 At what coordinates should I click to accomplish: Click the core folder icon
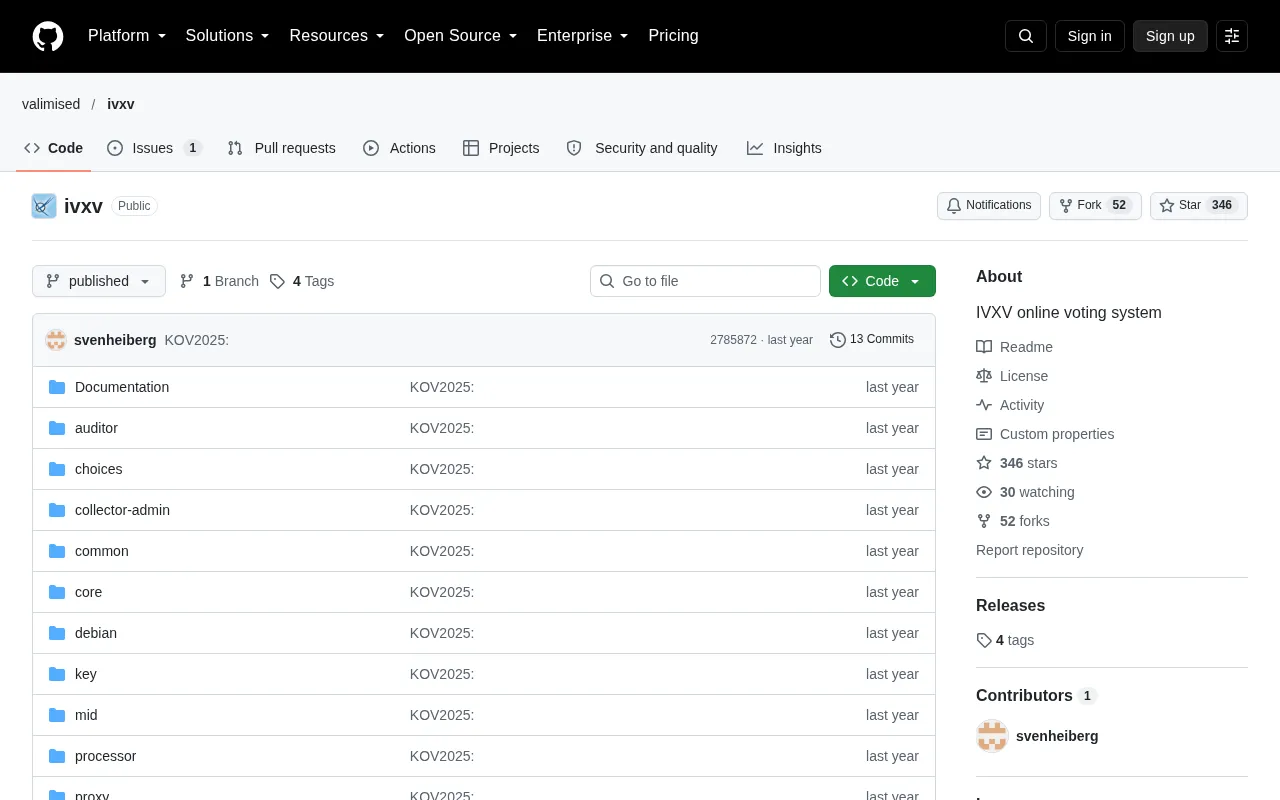pos(57,592)
